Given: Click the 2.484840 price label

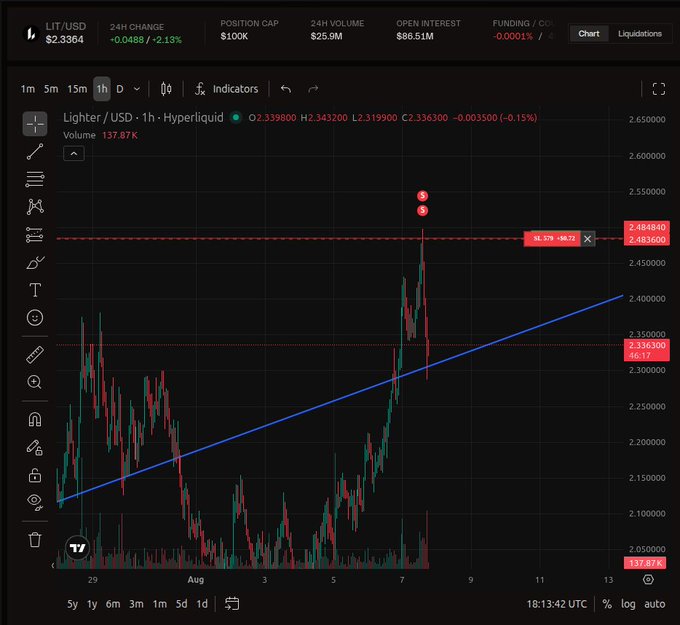Looking at the screenshot, I should tap(647, 227).
